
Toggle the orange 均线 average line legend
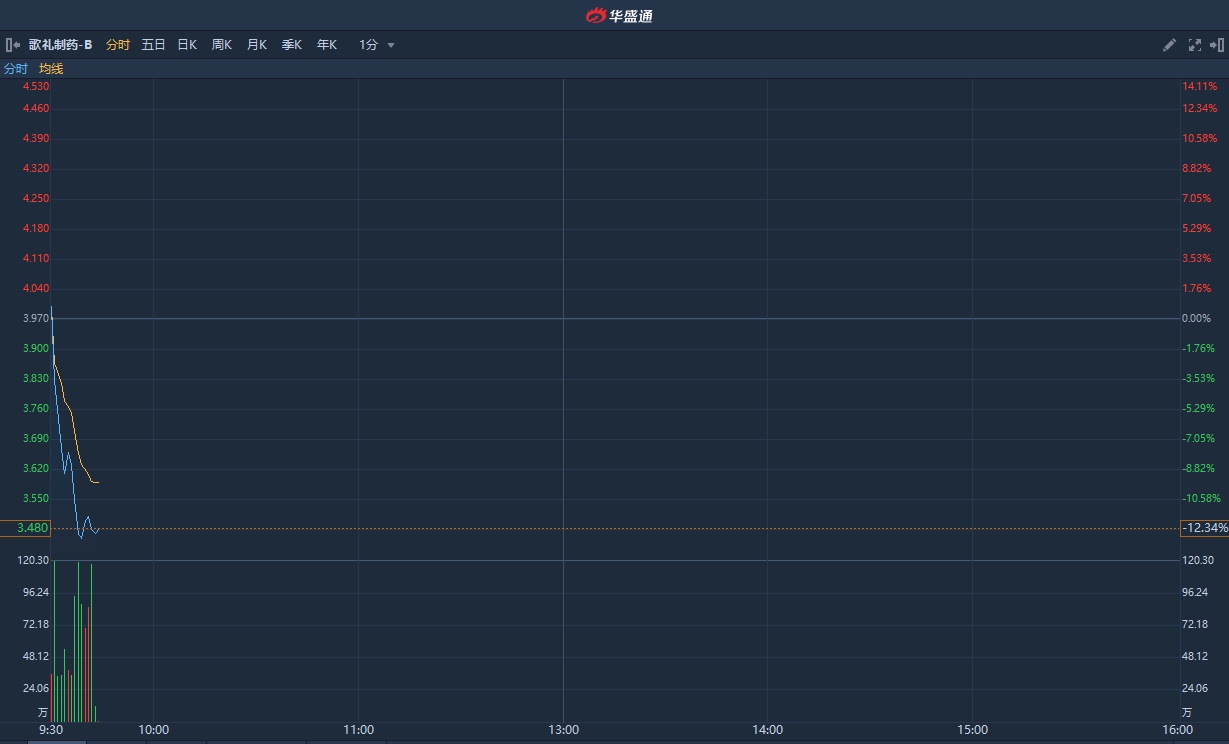coord(51,69)
